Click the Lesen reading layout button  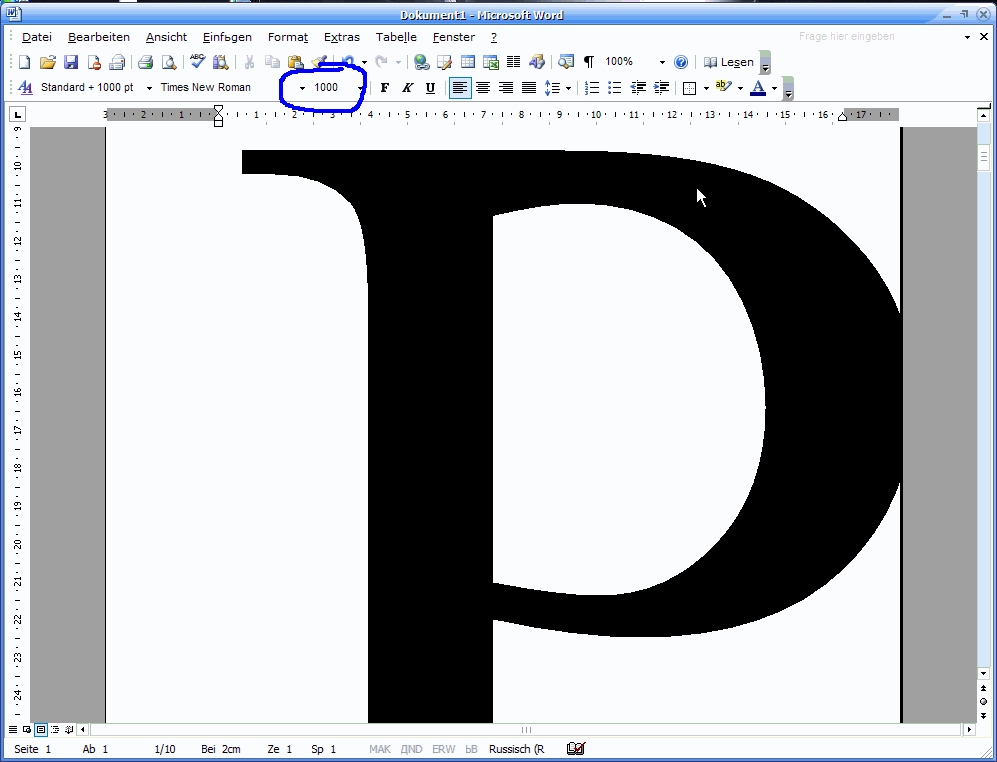(x=728, y=62)
